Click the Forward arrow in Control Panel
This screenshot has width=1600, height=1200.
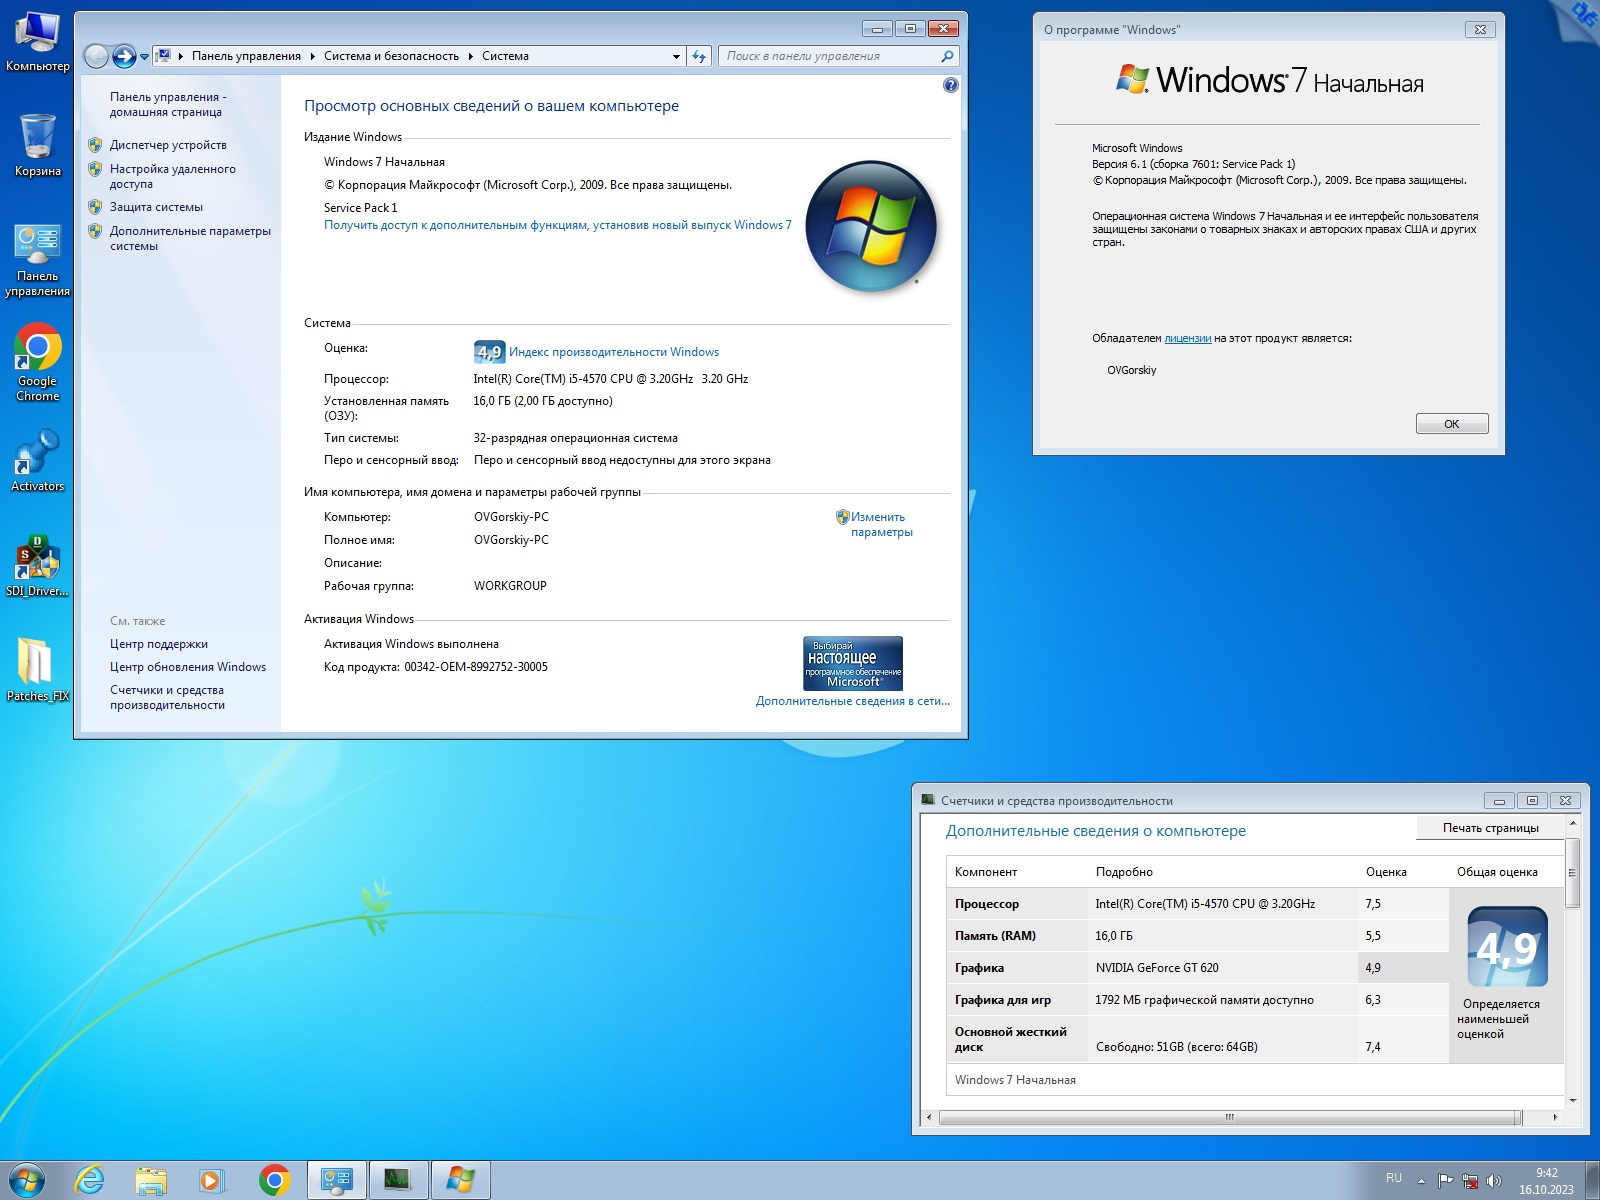tap(124, 56)
